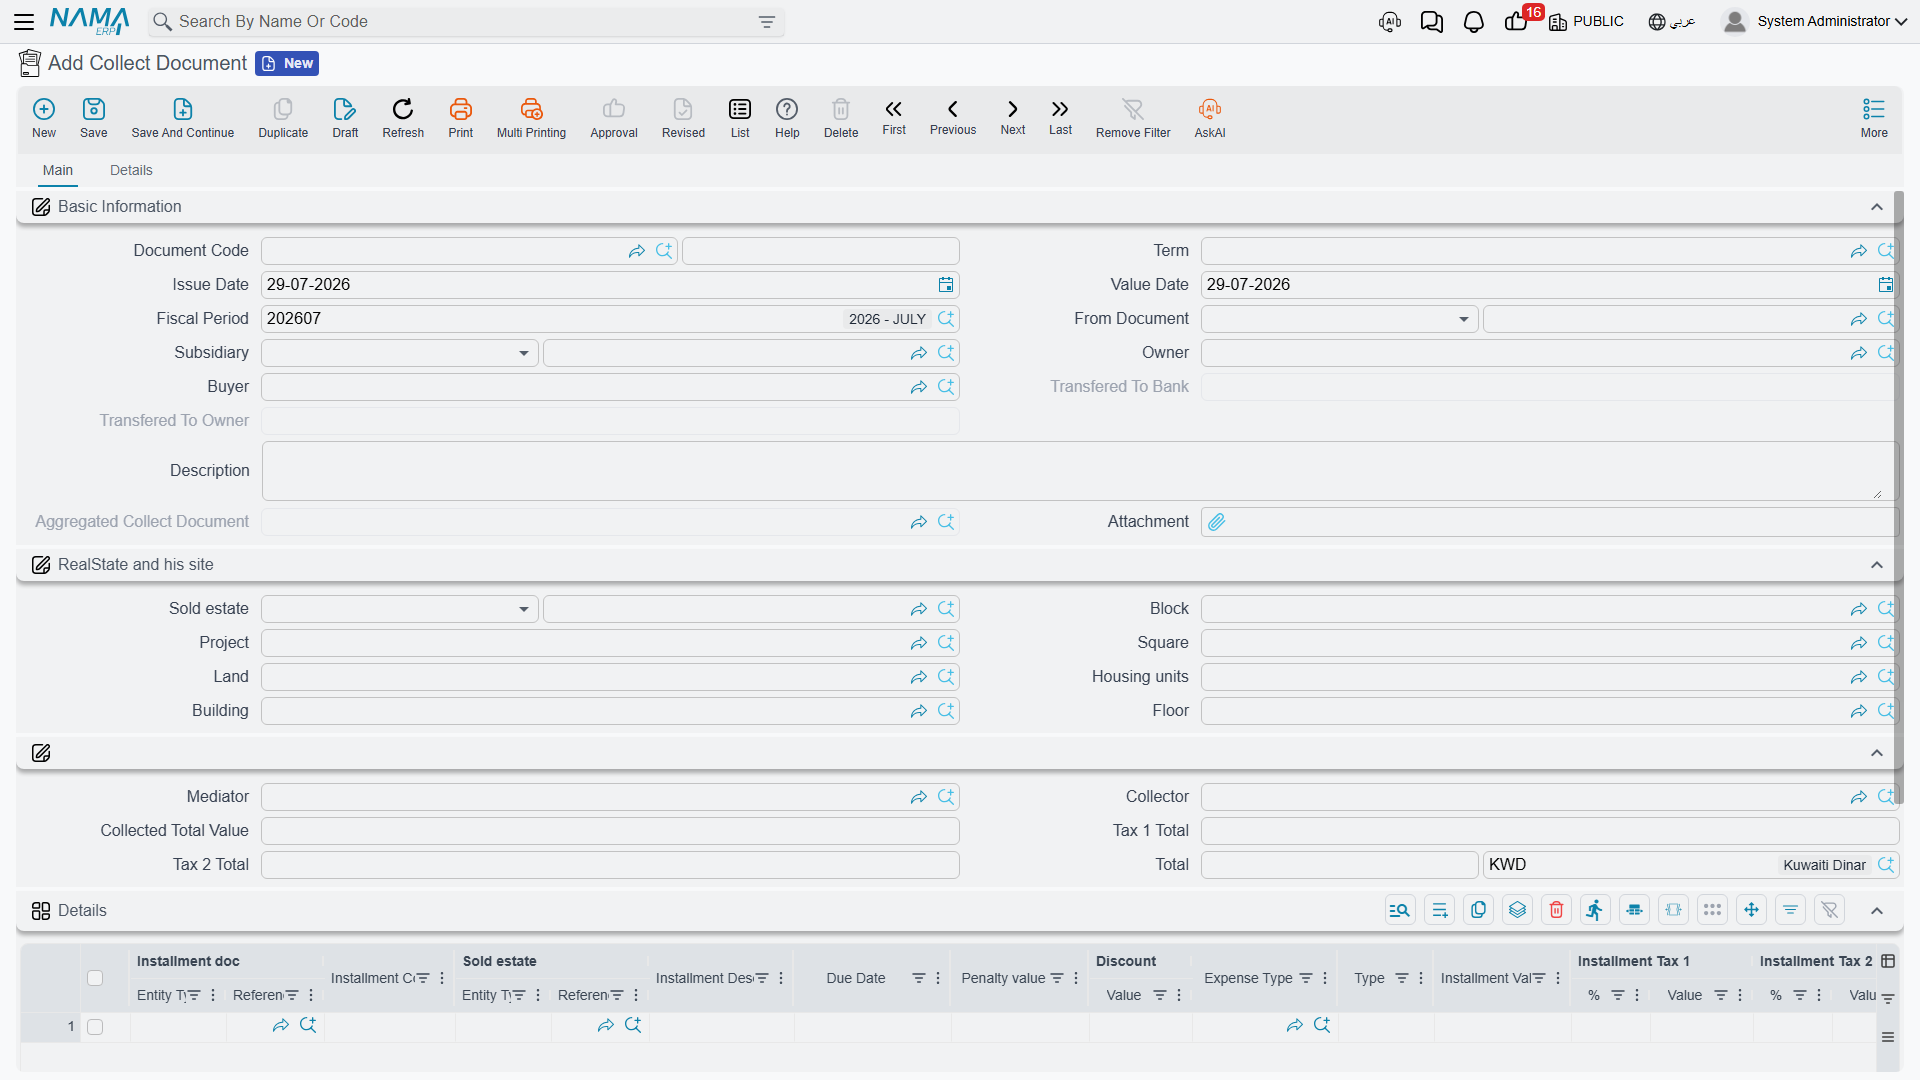Click the page vertical scrollbar
Image resolution: width=1920 pixels, height=1080 pixels.
(1898, 500)
